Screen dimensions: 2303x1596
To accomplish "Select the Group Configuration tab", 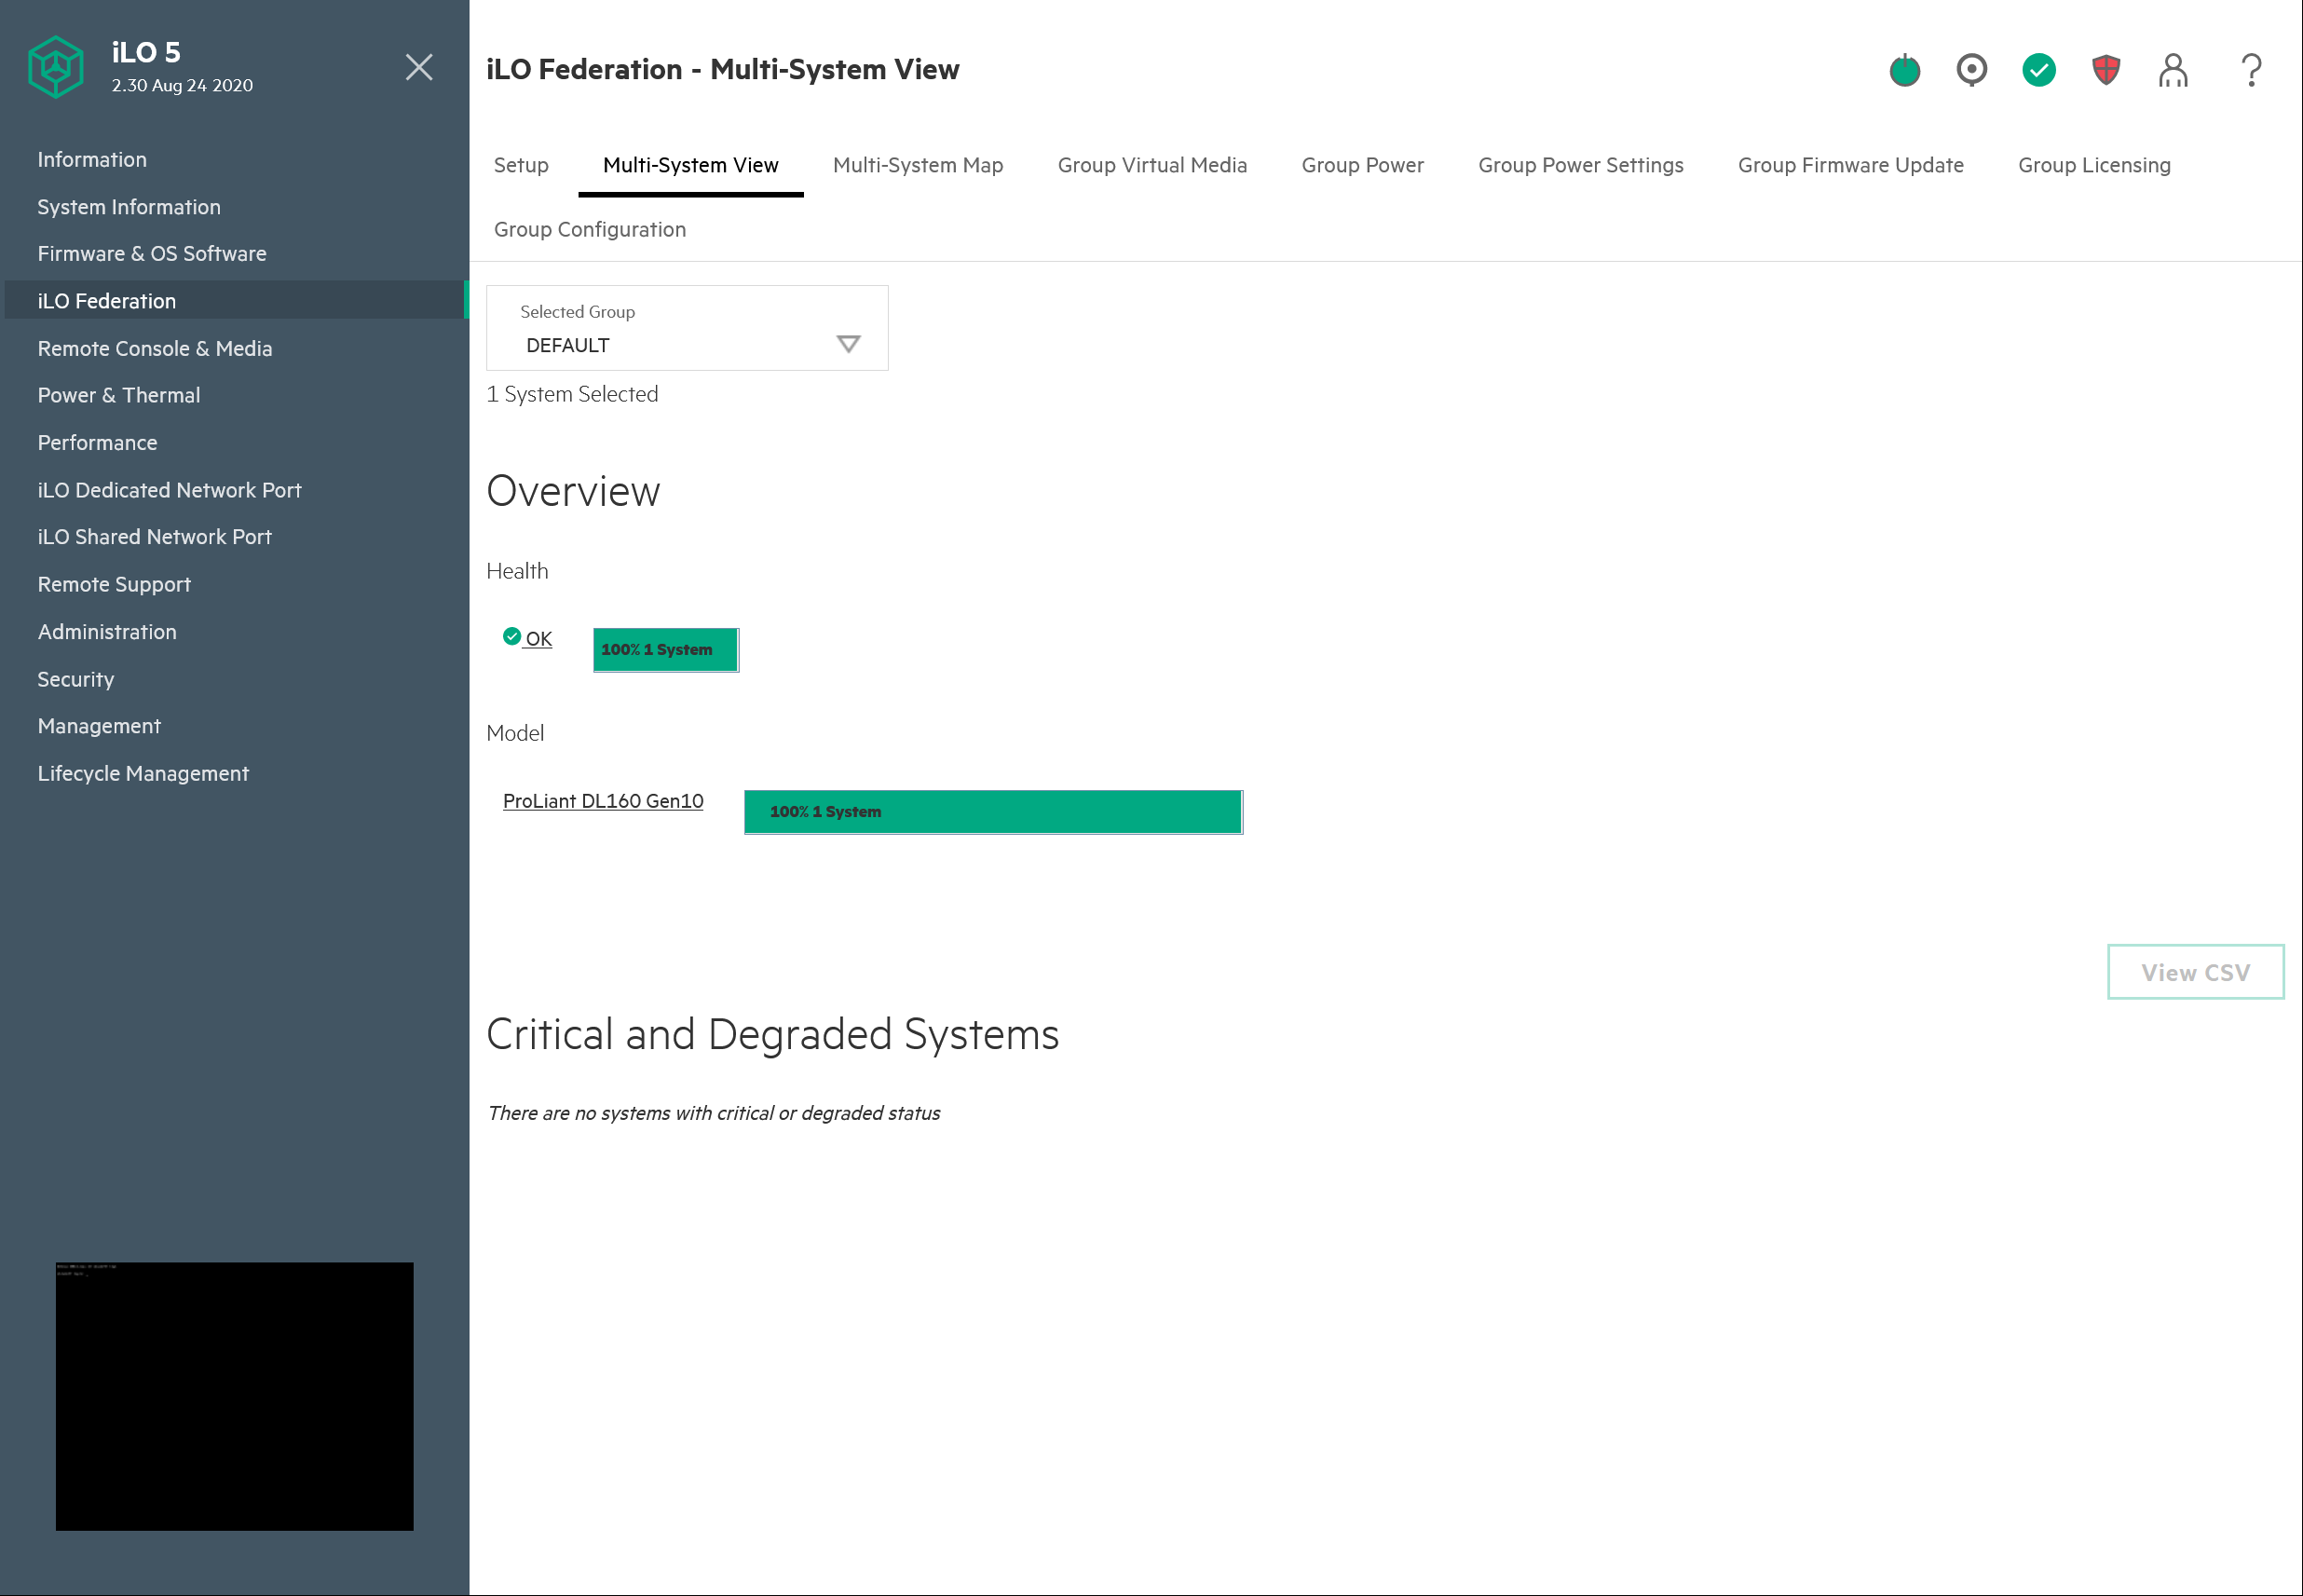I will tap(589, 229).
